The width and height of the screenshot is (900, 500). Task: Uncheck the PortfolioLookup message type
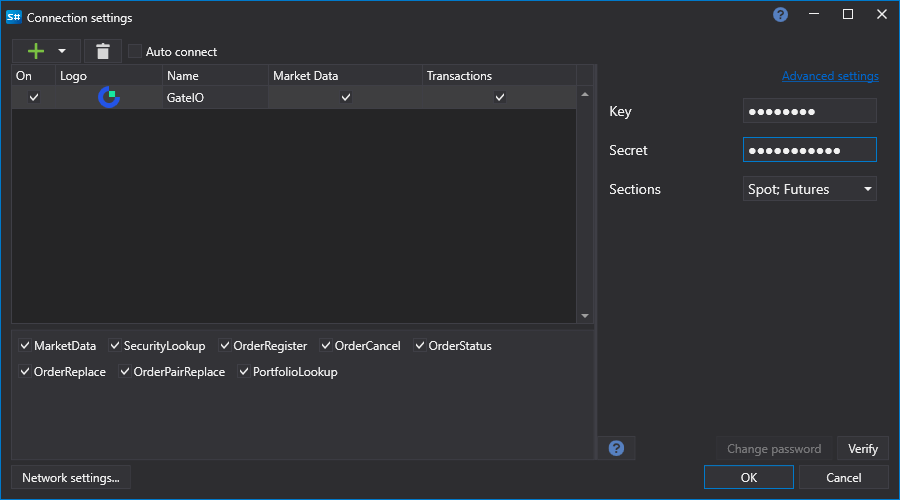click(244, 371)
